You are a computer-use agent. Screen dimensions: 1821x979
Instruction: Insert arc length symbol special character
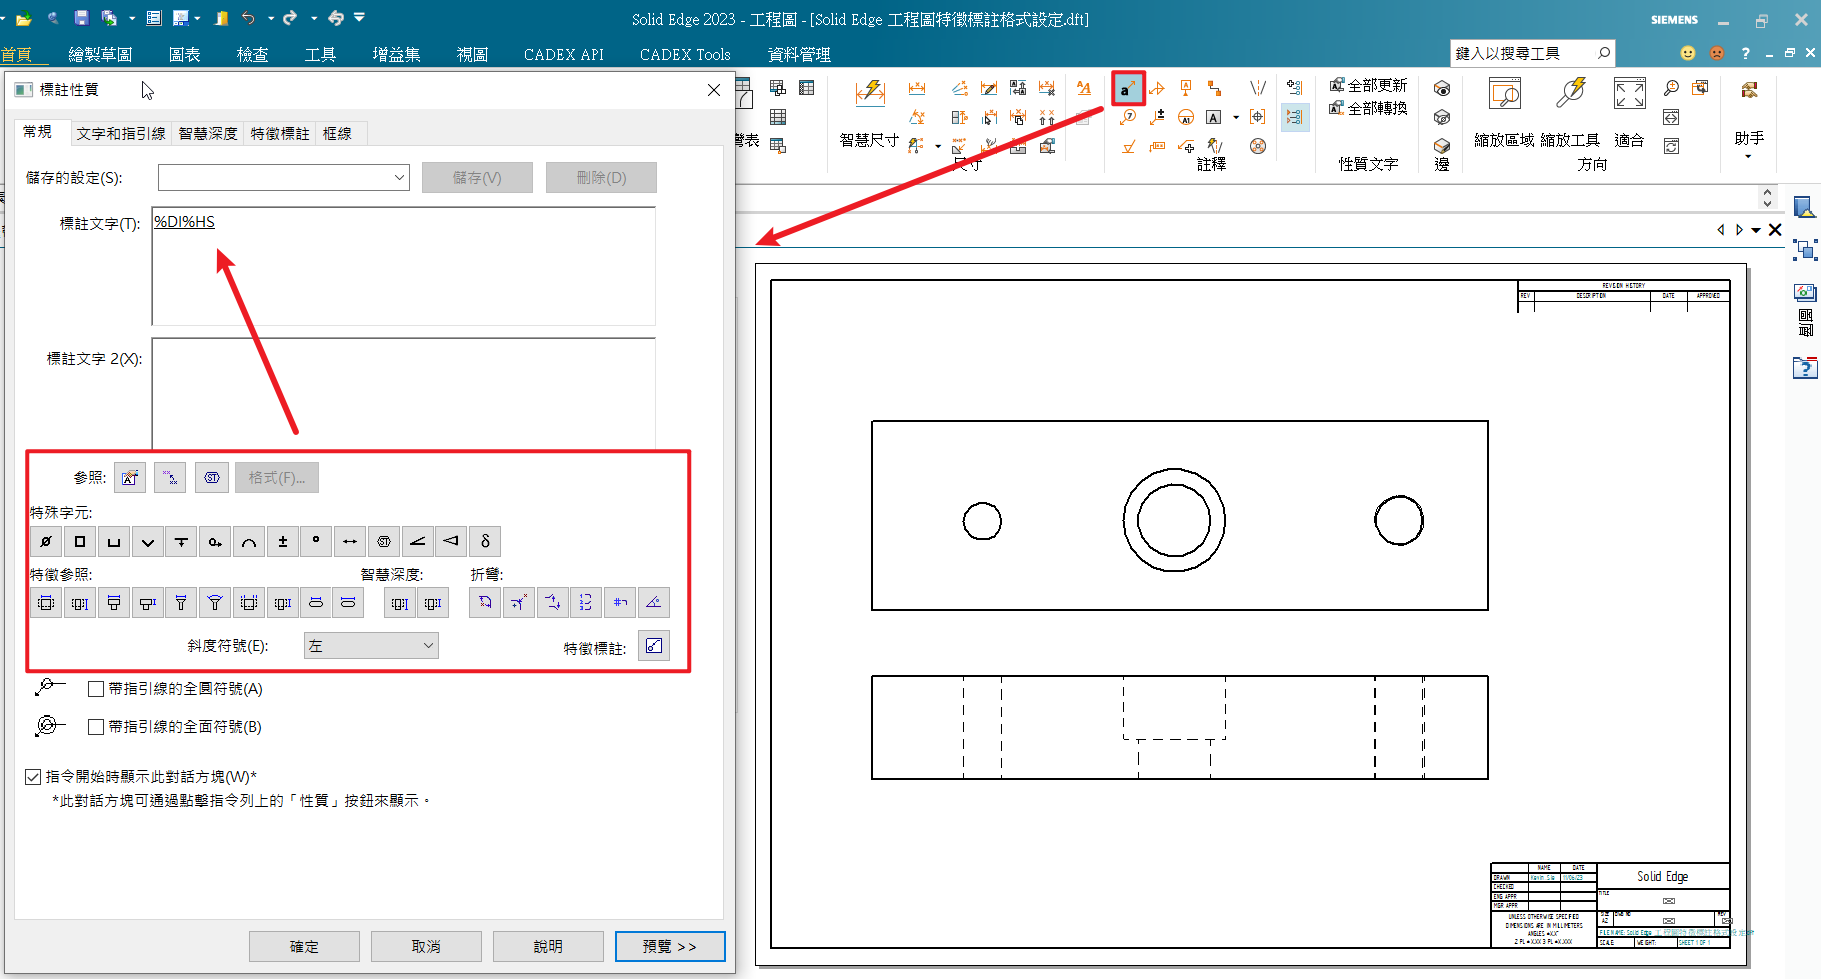pyautogui.click(x=249, y=541)
